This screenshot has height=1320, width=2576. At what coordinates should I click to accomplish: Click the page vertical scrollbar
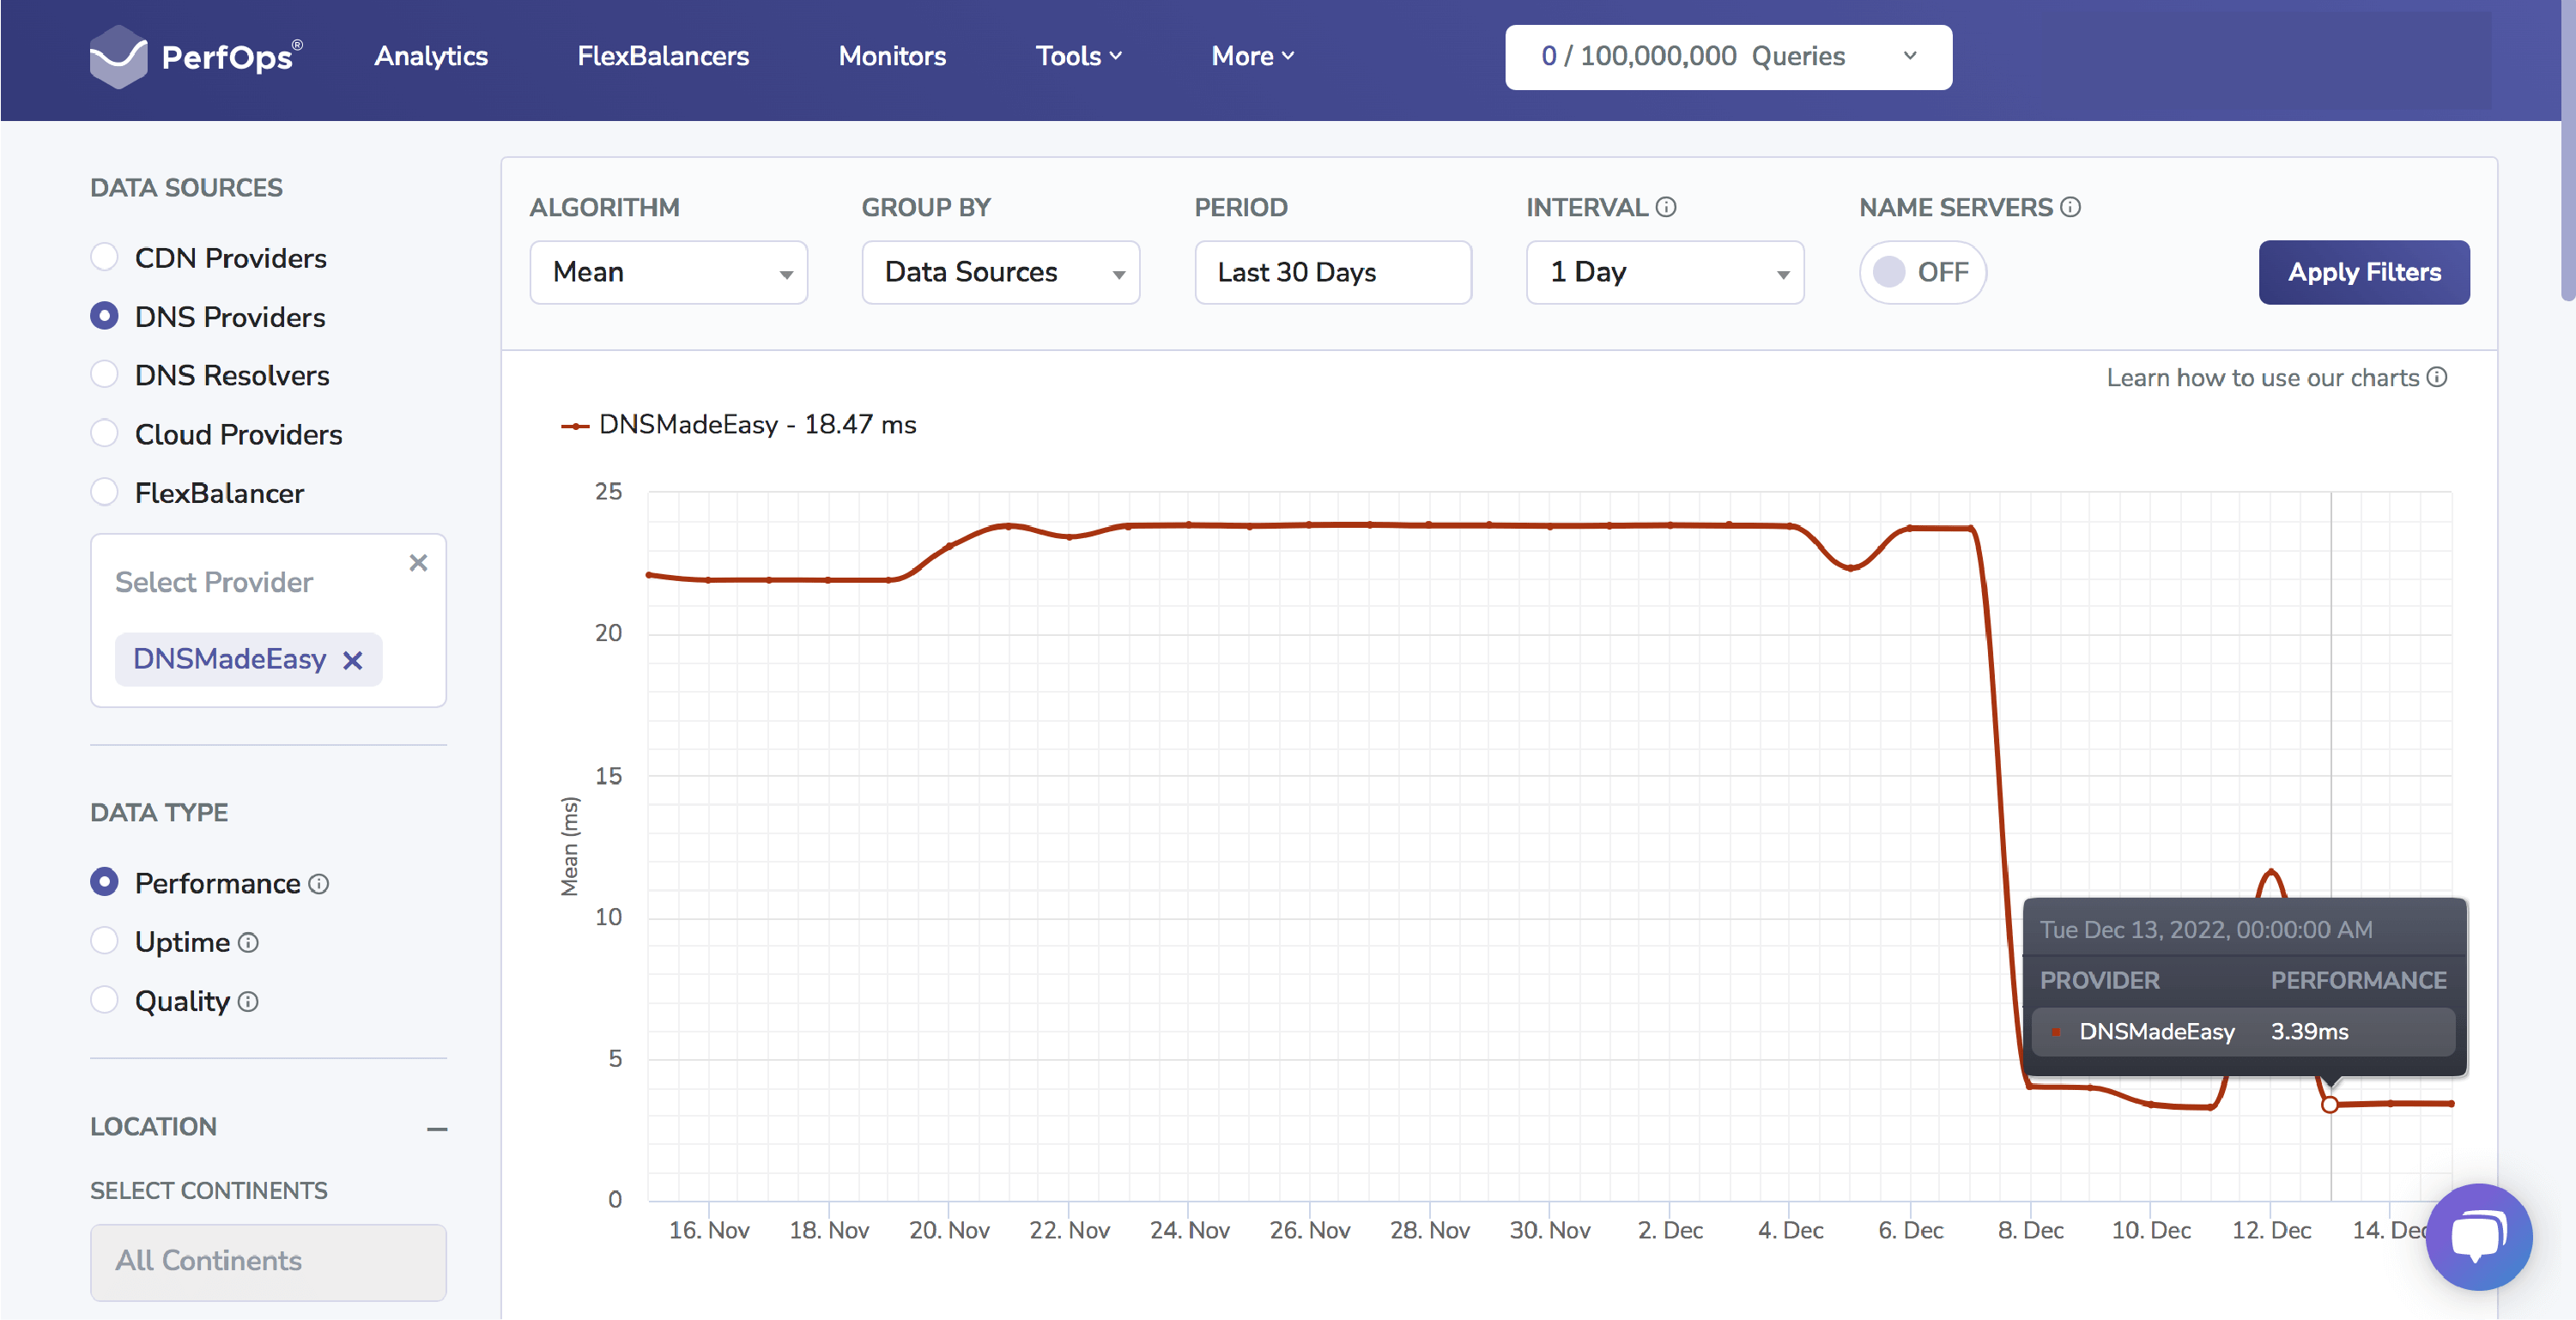(x=2567, y=150)
